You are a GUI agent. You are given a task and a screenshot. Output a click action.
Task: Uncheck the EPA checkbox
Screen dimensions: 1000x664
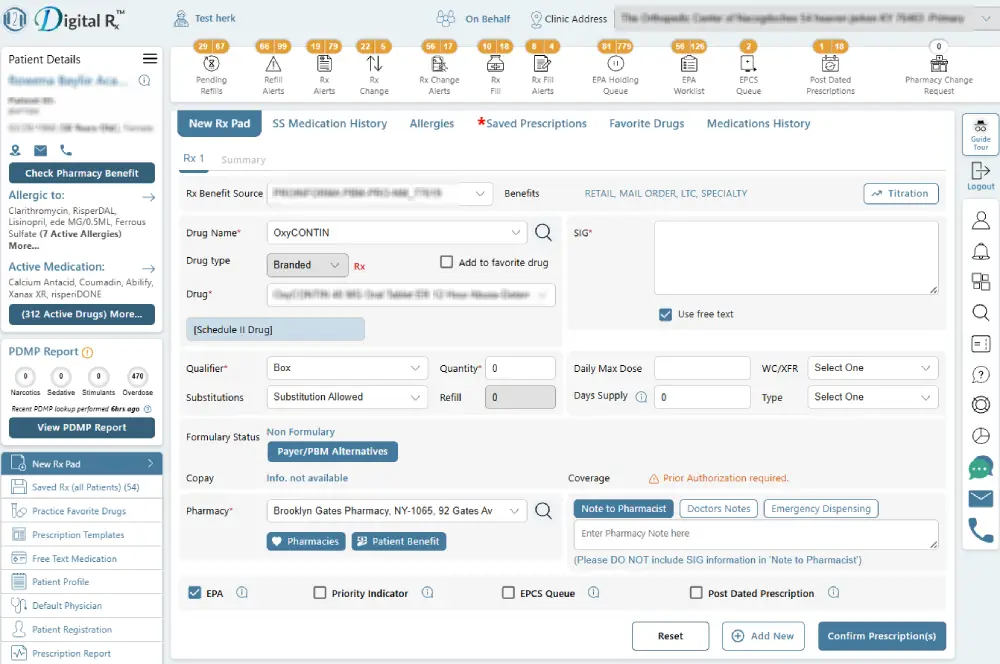point(195,593)
